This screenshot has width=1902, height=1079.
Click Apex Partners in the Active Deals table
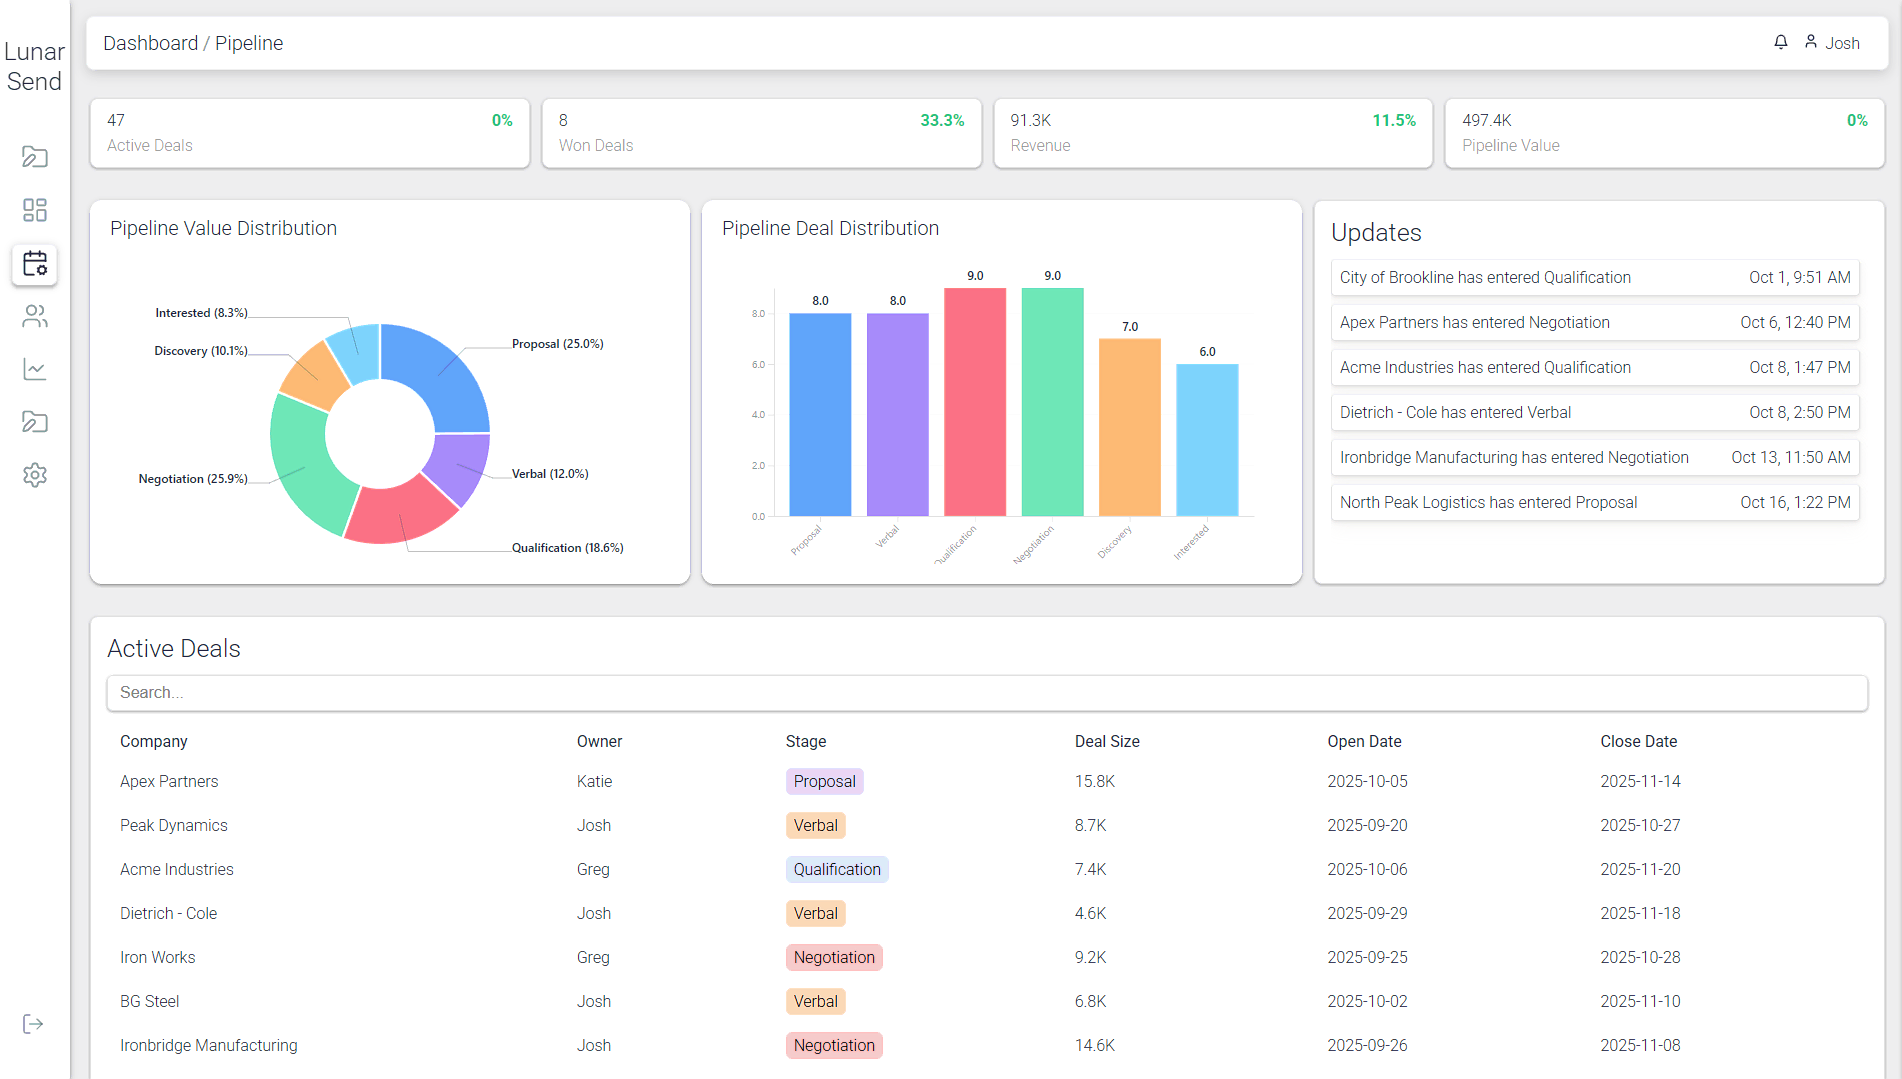(168, 781)
